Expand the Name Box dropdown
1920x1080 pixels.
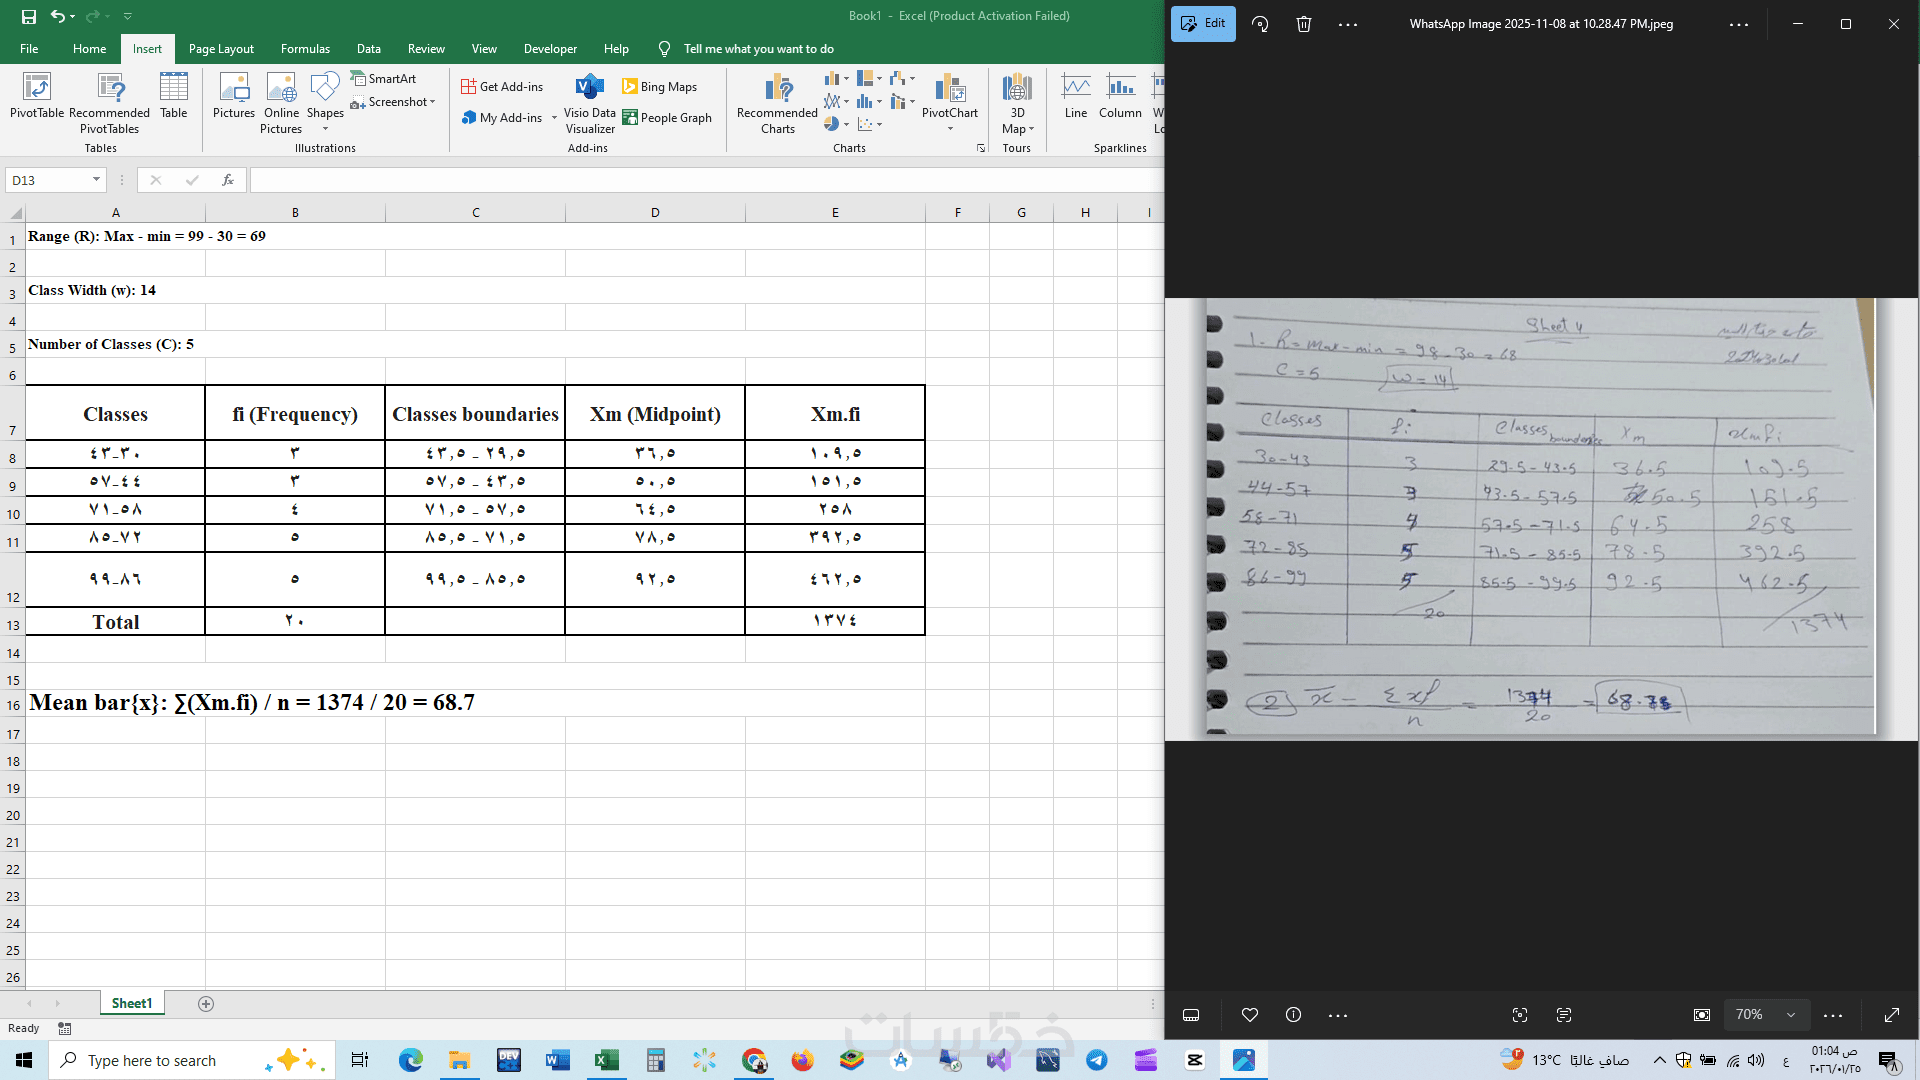click(x=96, y=180)
